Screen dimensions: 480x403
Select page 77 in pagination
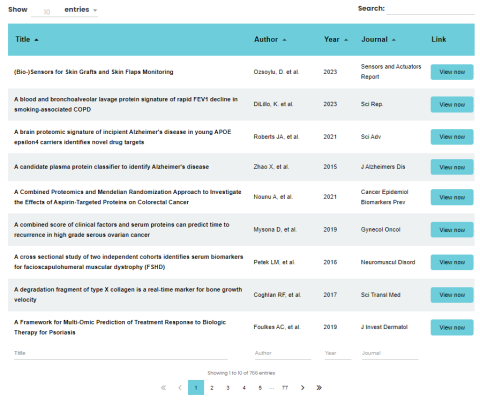pos(285,388)
